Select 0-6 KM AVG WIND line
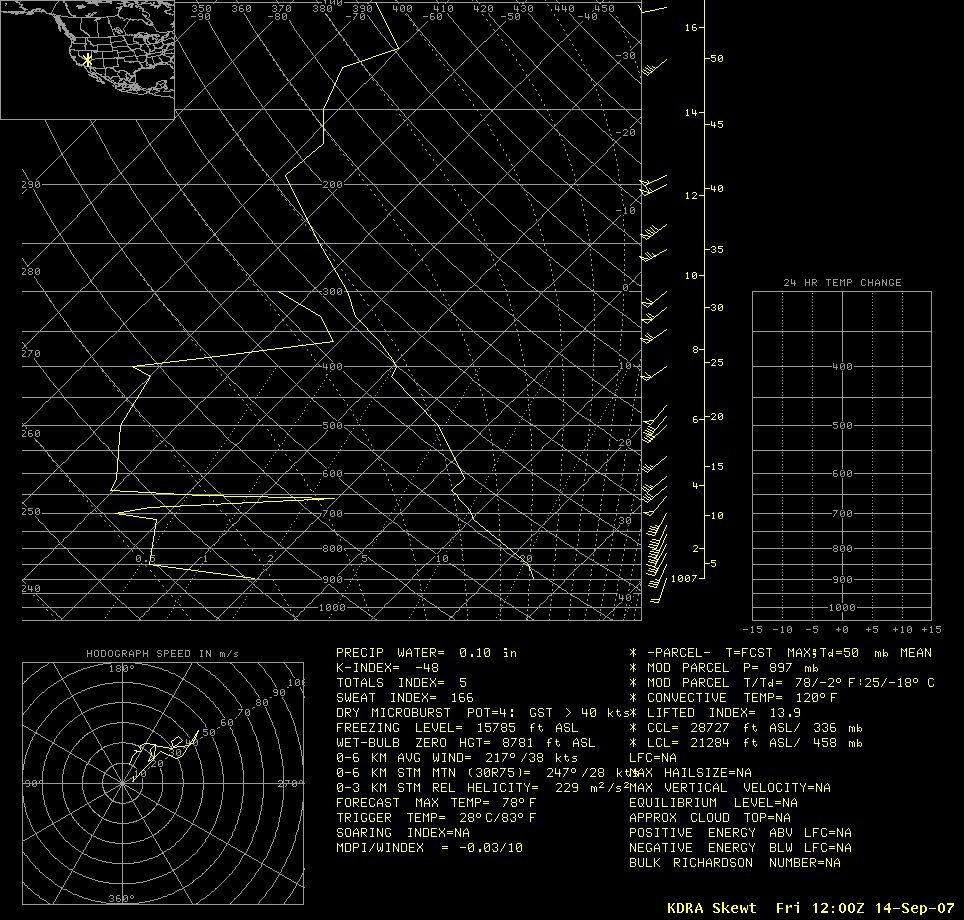This screenshot has width=964, height=920. pyautogui.click(x=457, y=758)
